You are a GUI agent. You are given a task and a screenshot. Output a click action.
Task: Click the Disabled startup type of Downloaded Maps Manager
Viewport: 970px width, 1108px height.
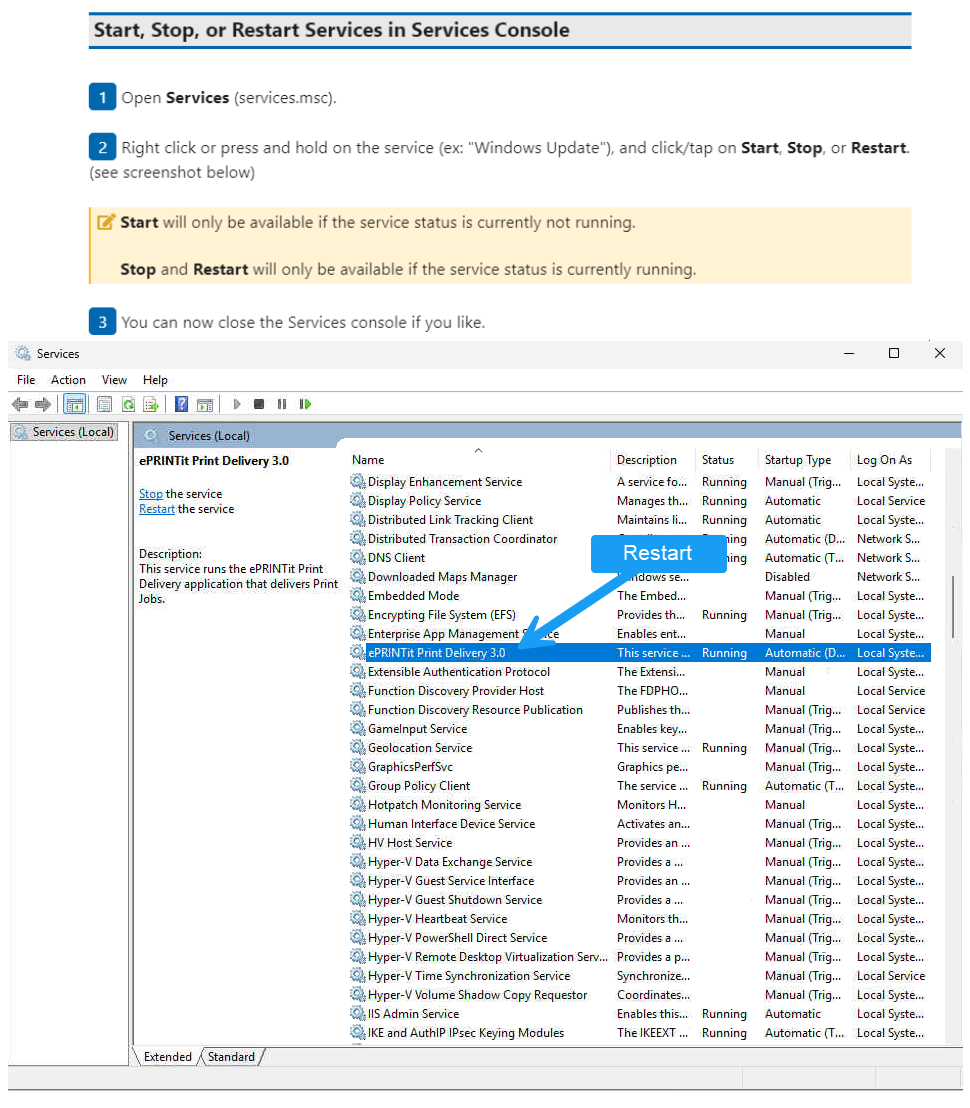click(x=787, y=577)
